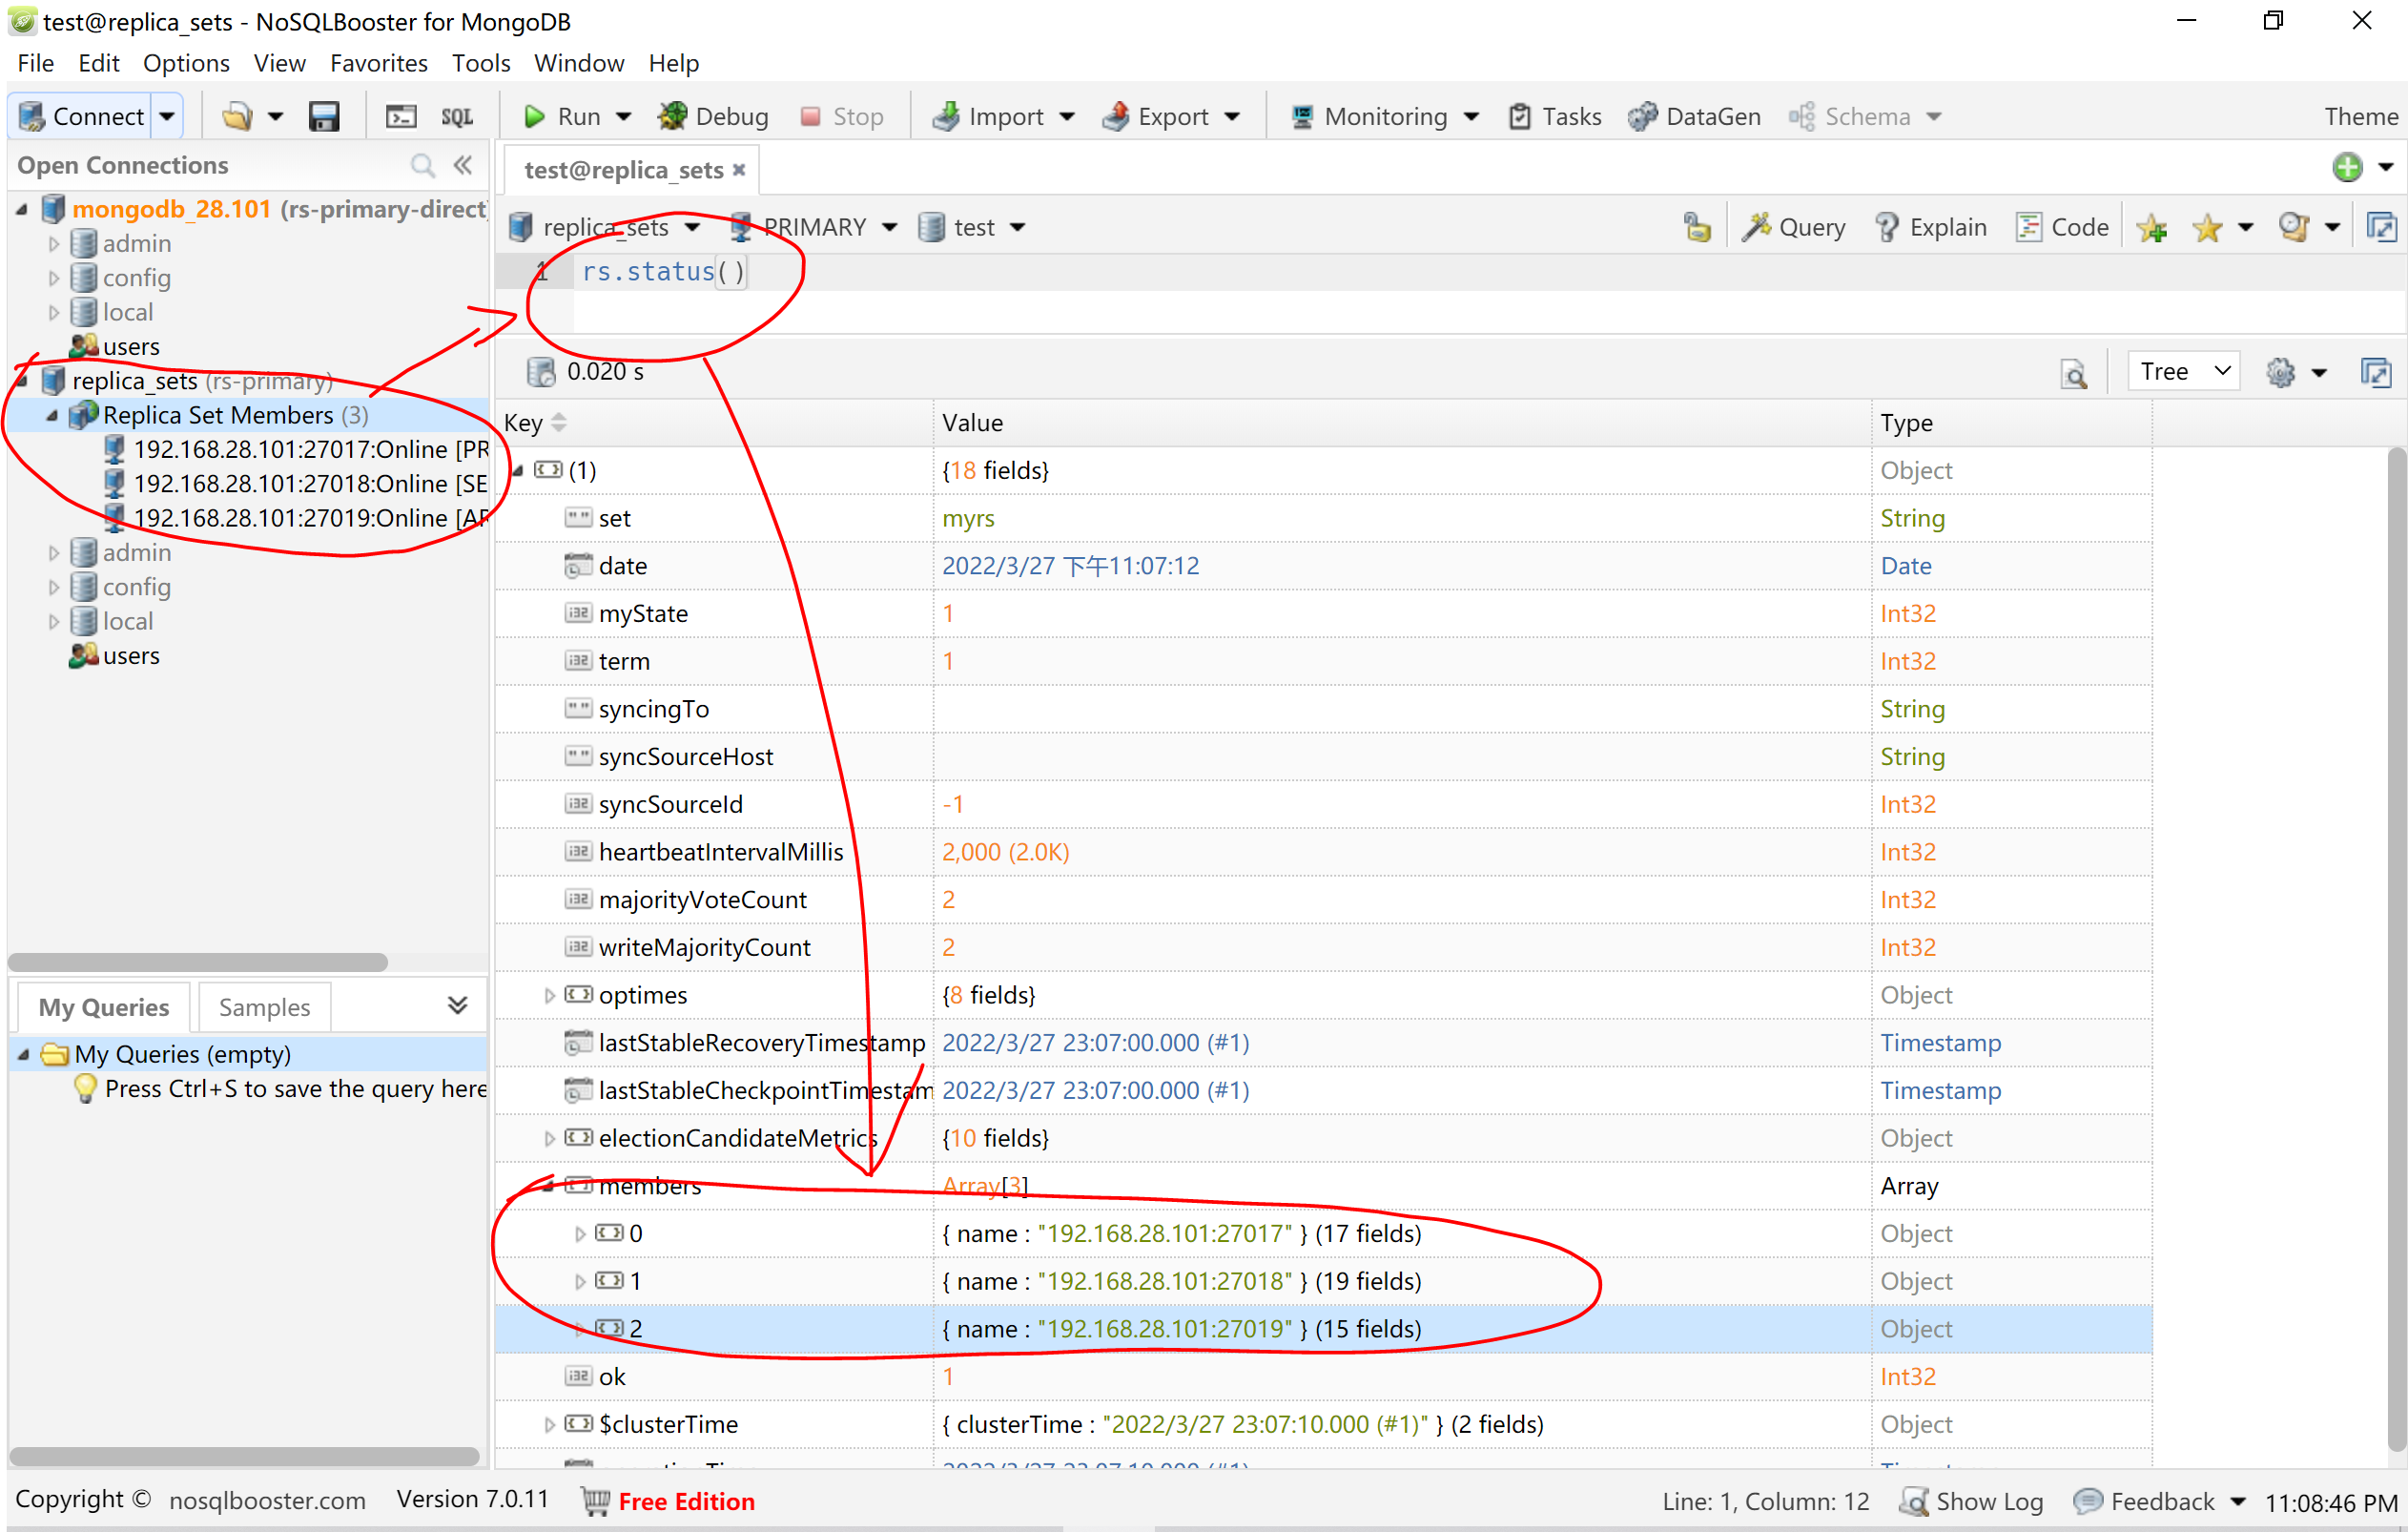2408x1532 pixels.
Task: Click the Stop button
Action: click(842, 116)
